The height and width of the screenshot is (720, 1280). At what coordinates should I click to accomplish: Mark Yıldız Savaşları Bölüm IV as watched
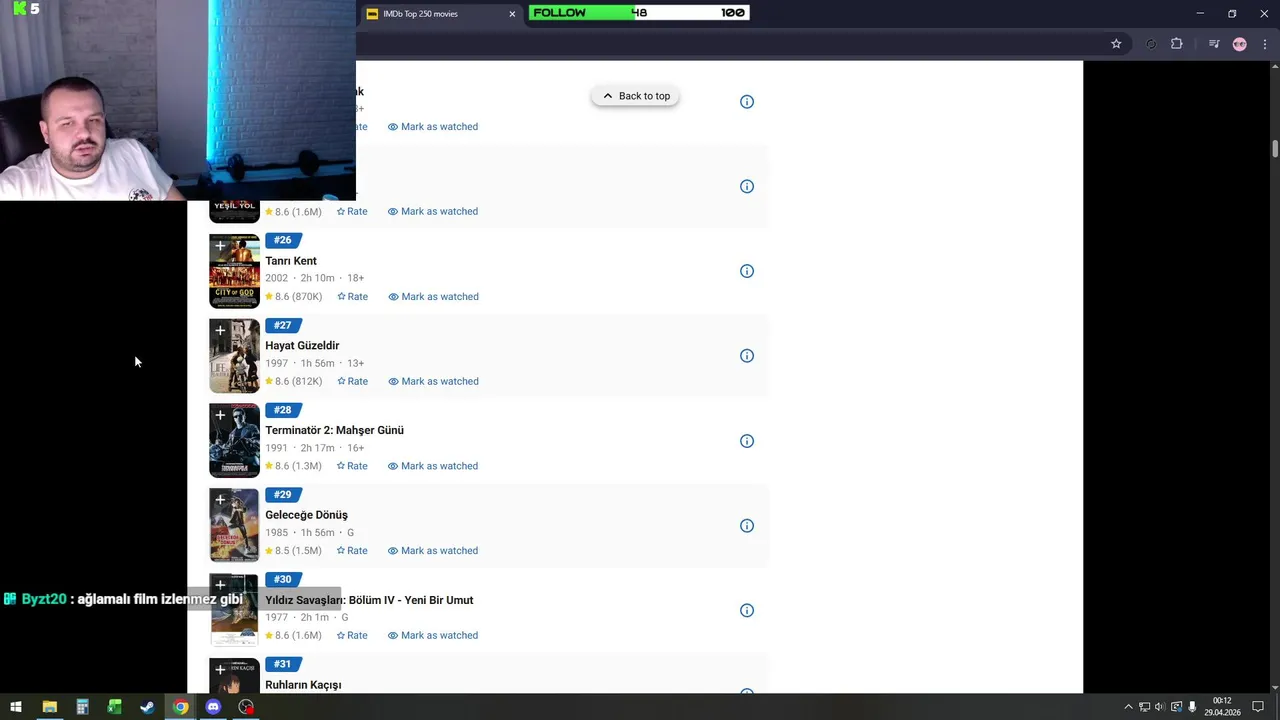(x=433, y=635)
